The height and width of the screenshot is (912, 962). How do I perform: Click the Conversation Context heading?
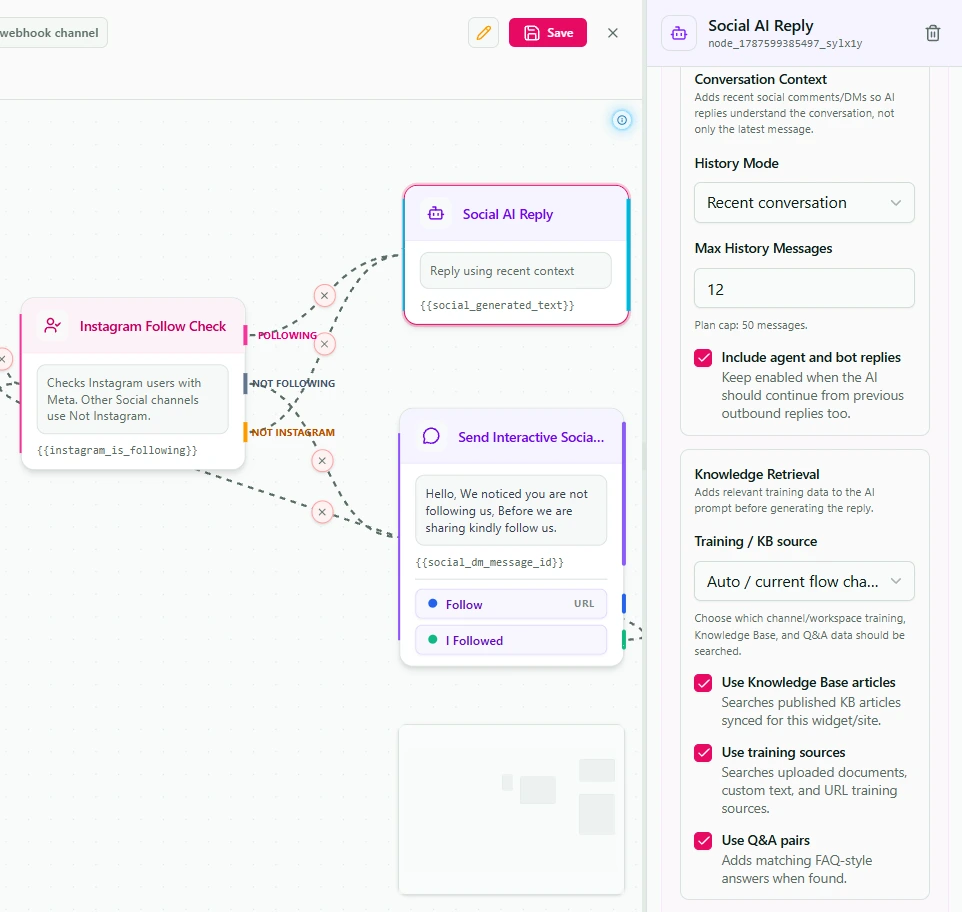click(760, 79)
